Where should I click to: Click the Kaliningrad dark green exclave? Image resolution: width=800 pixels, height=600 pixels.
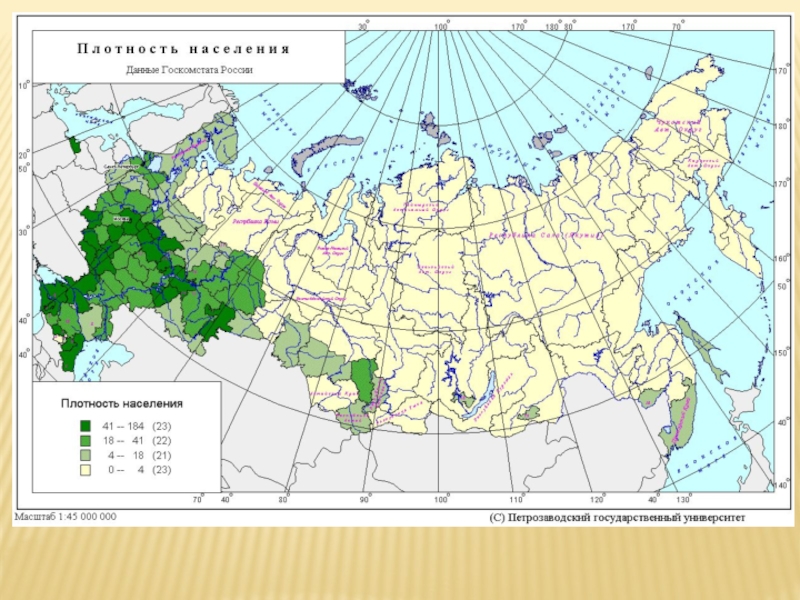click(x=74, y=144)
